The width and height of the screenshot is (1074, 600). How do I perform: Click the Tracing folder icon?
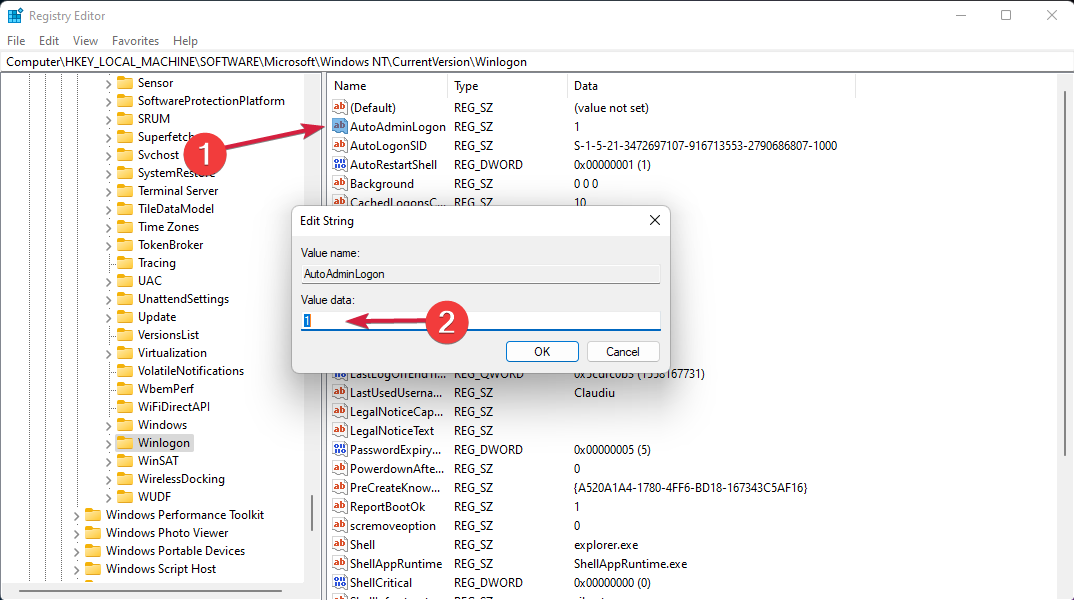pyautogui.click(x=125, y=263)
